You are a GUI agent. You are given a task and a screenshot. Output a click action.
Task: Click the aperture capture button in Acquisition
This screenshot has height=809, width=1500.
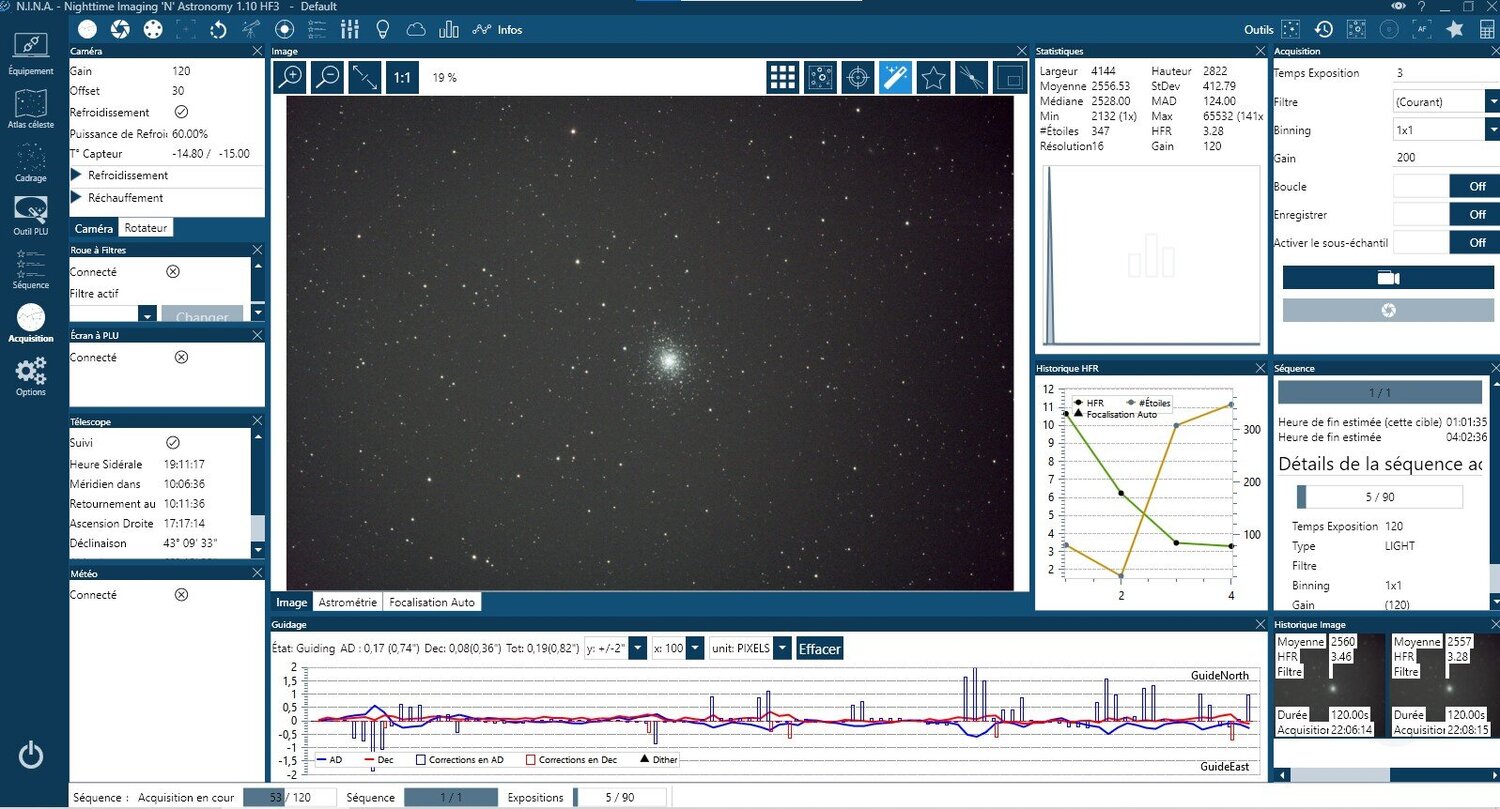click(1388, 310)
